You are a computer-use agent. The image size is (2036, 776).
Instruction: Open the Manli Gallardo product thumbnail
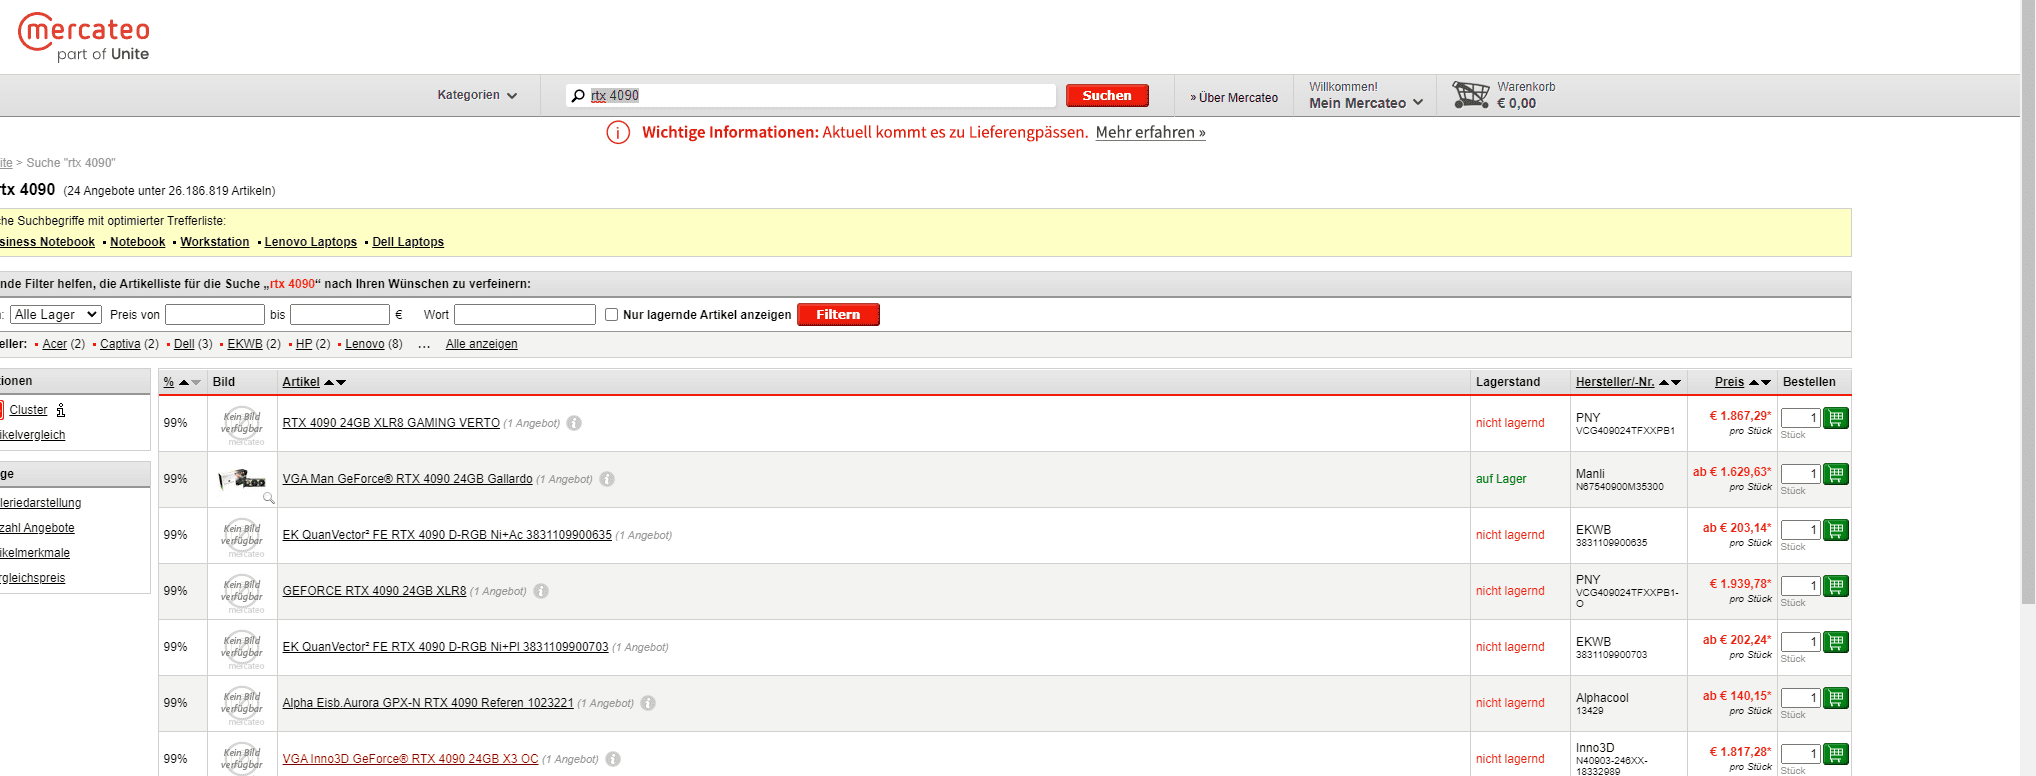[x=242, y=480]
